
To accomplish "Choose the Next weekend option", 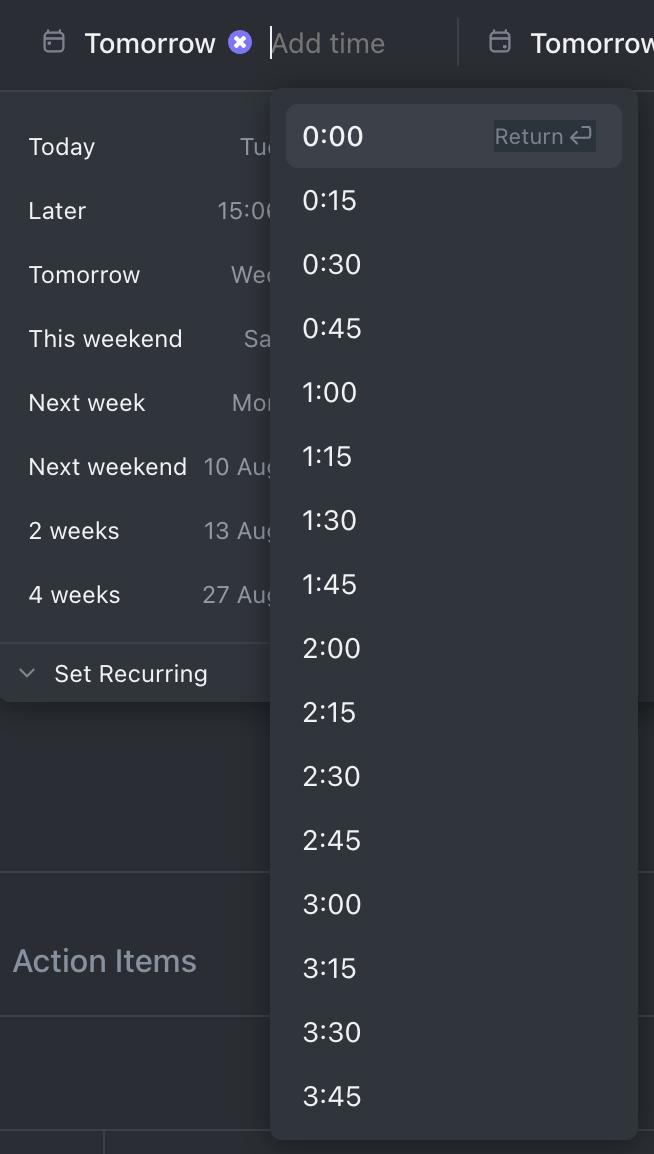I will [x=108, y=467].
